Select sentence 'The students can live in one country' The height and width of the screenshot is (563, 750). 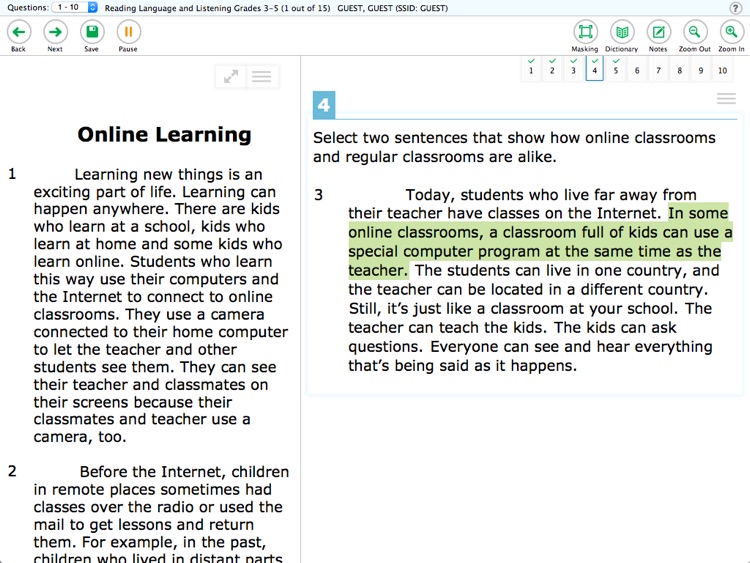pyautogui.click(x=534, y=280)
